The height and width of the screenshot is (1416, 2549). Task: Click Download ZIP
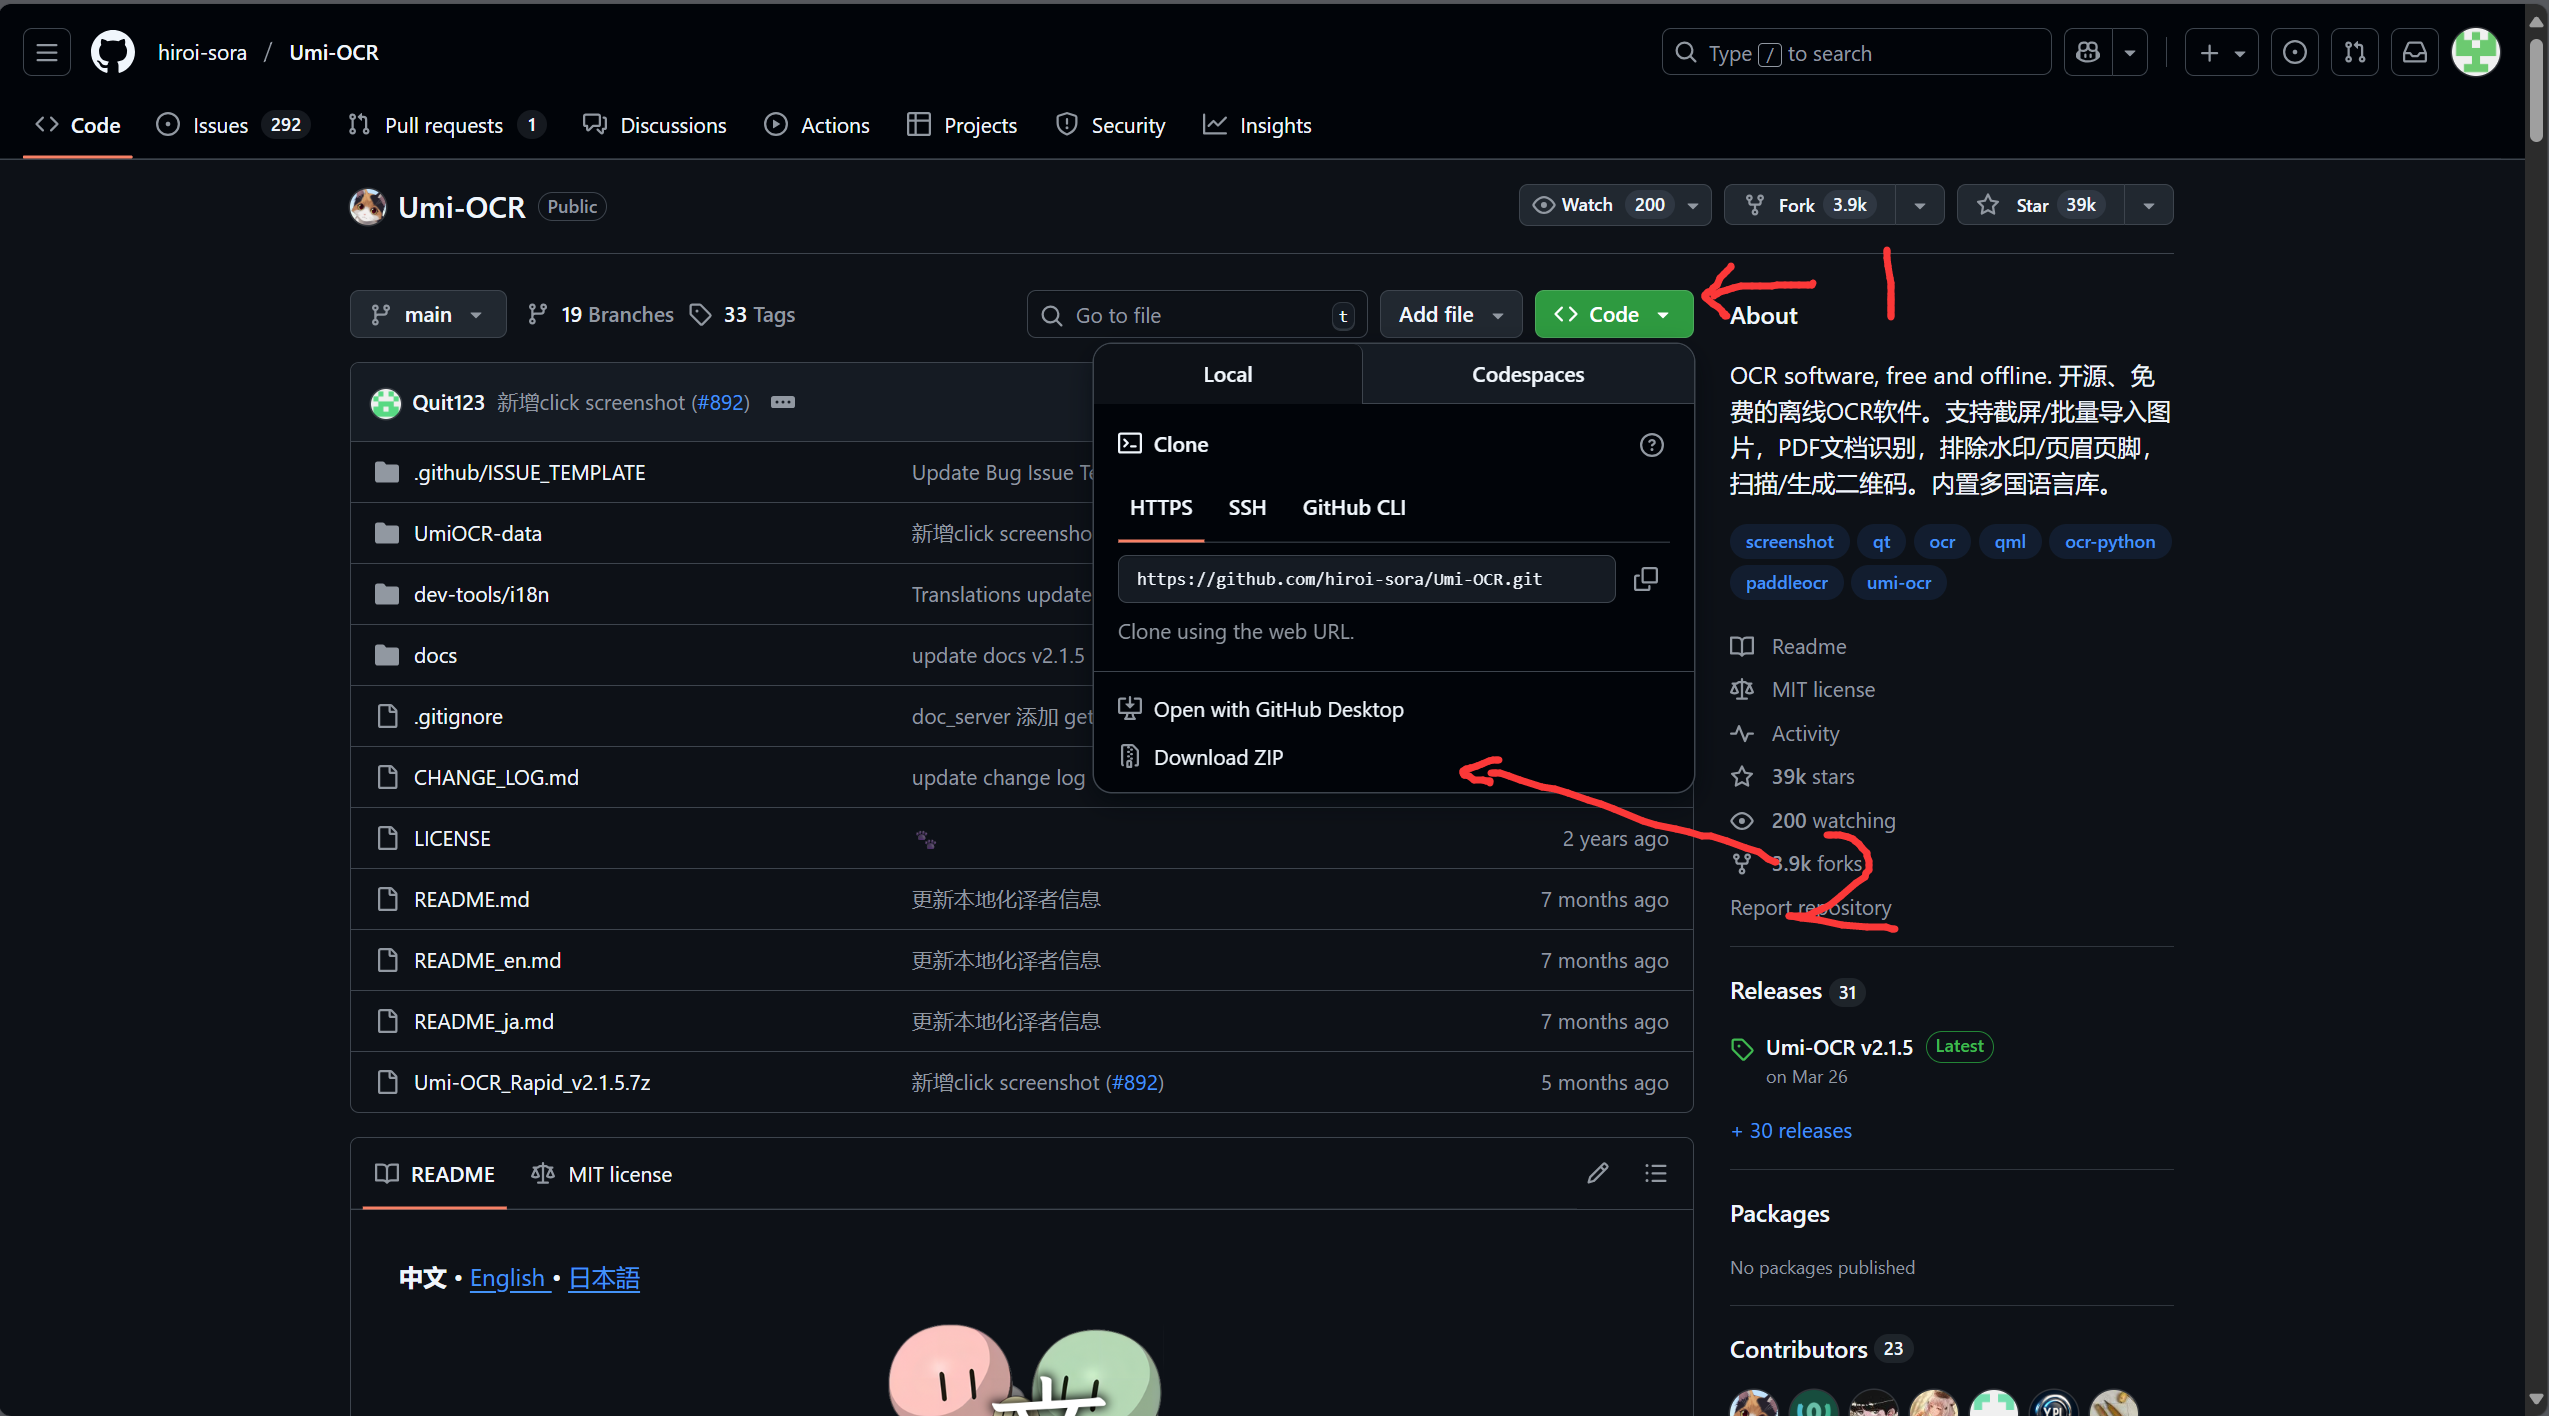(x=1217, y=758)
